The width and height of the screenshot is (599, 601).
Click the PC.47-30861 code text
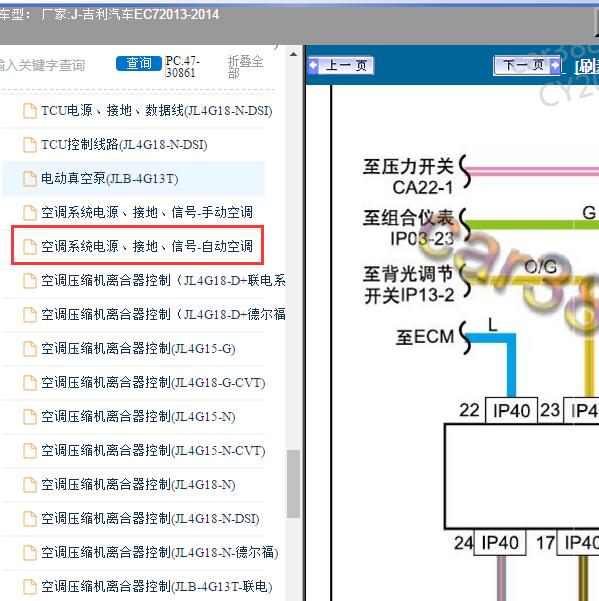click(x=182, y=66)
